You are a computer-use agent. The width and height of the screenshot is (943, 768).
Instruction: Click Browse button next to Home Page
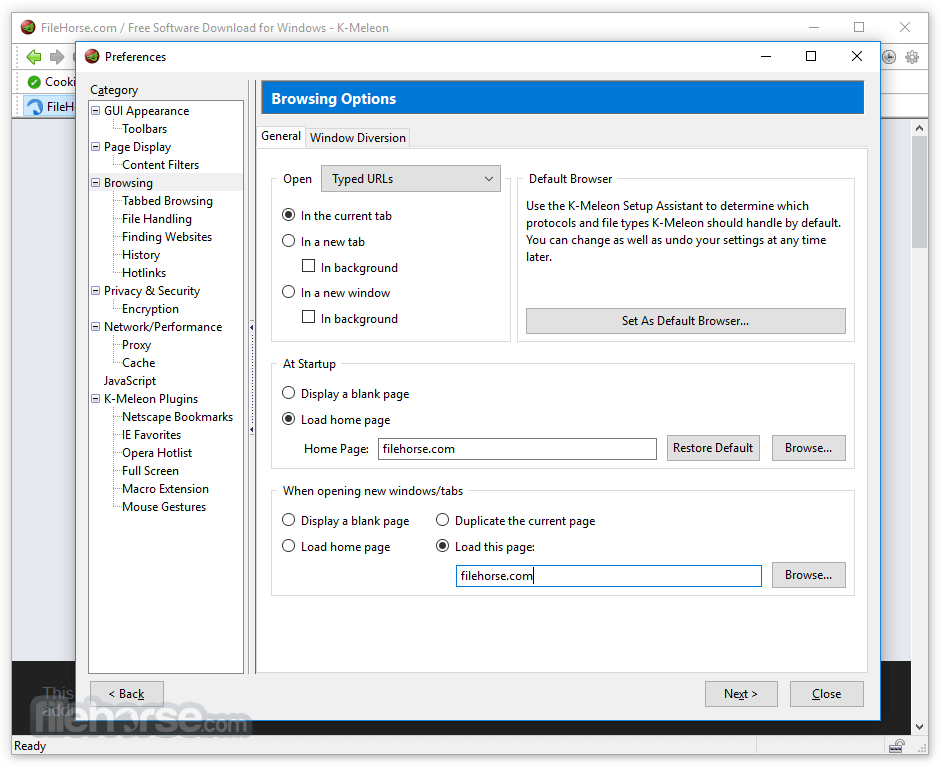tap(809, 448)
